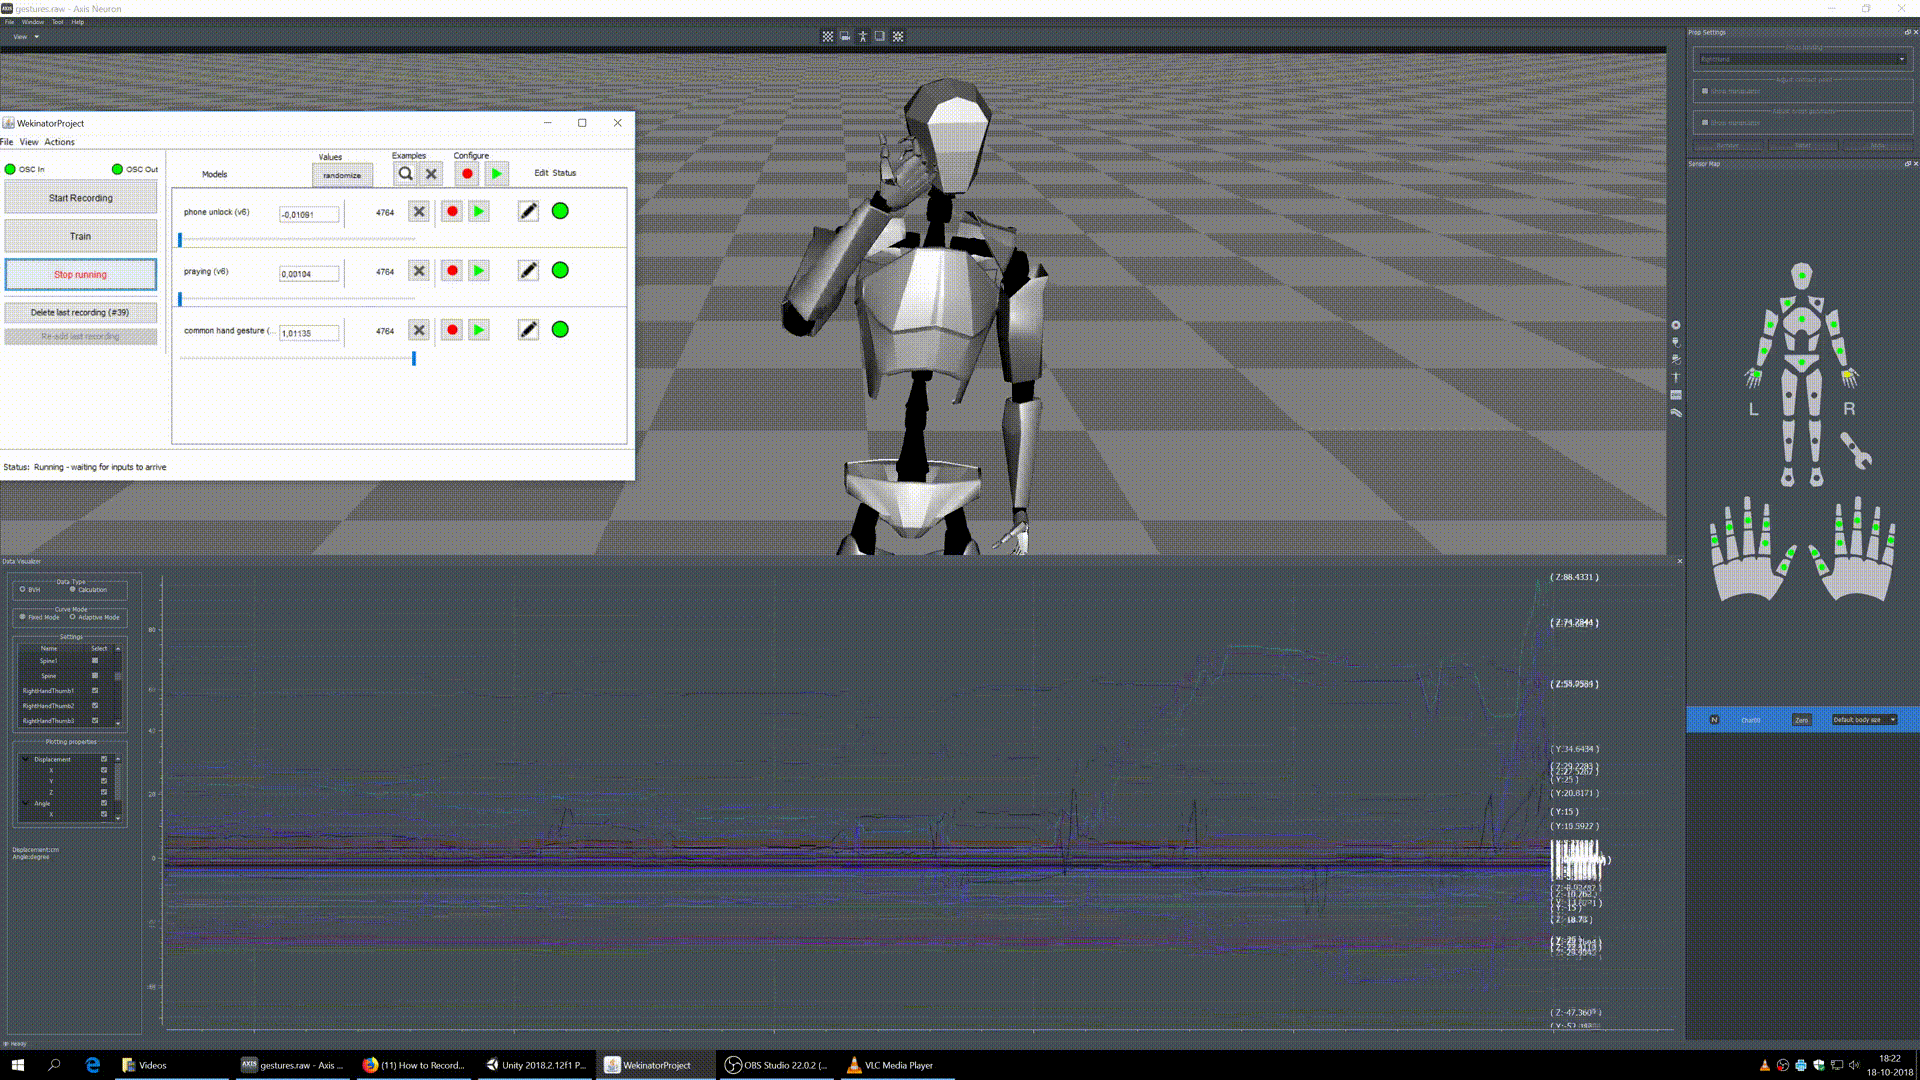Click the wrench icon in Sensor Map
This screenshot has width=1920, height=1080.
(x=1855, y=450)
